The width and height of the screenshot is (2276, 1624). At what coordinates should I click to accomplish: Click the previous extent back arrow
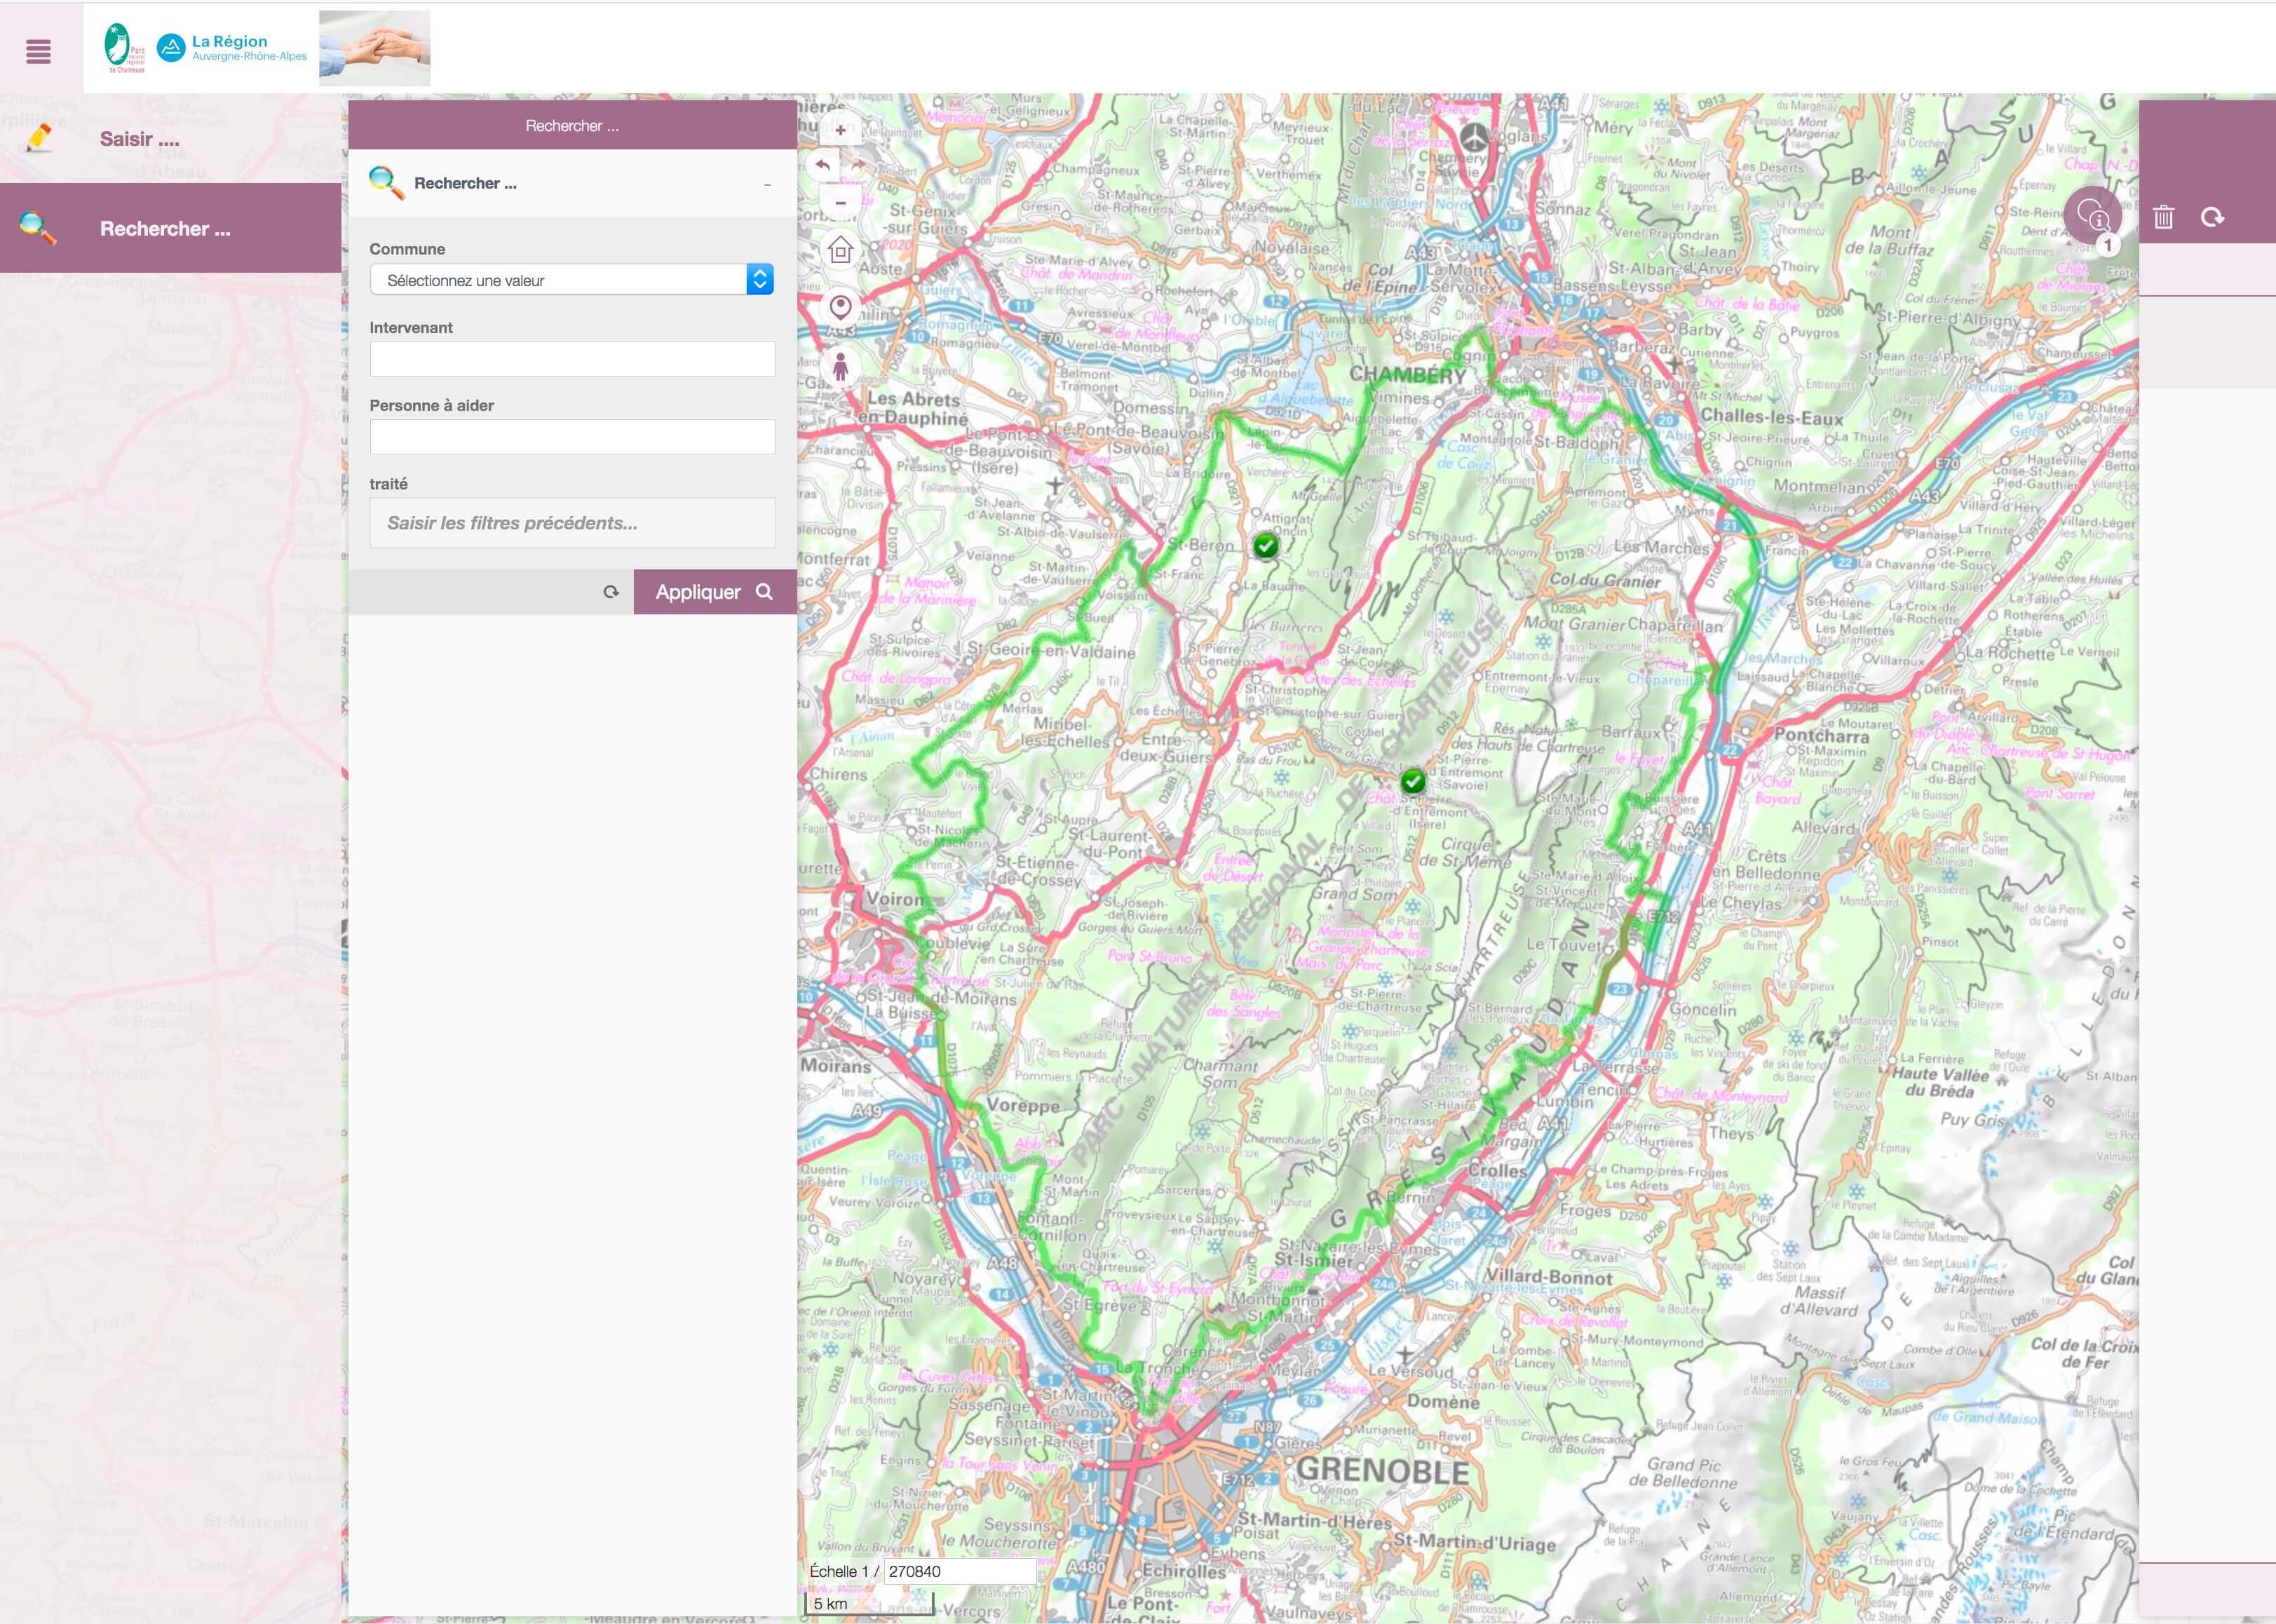822,165
